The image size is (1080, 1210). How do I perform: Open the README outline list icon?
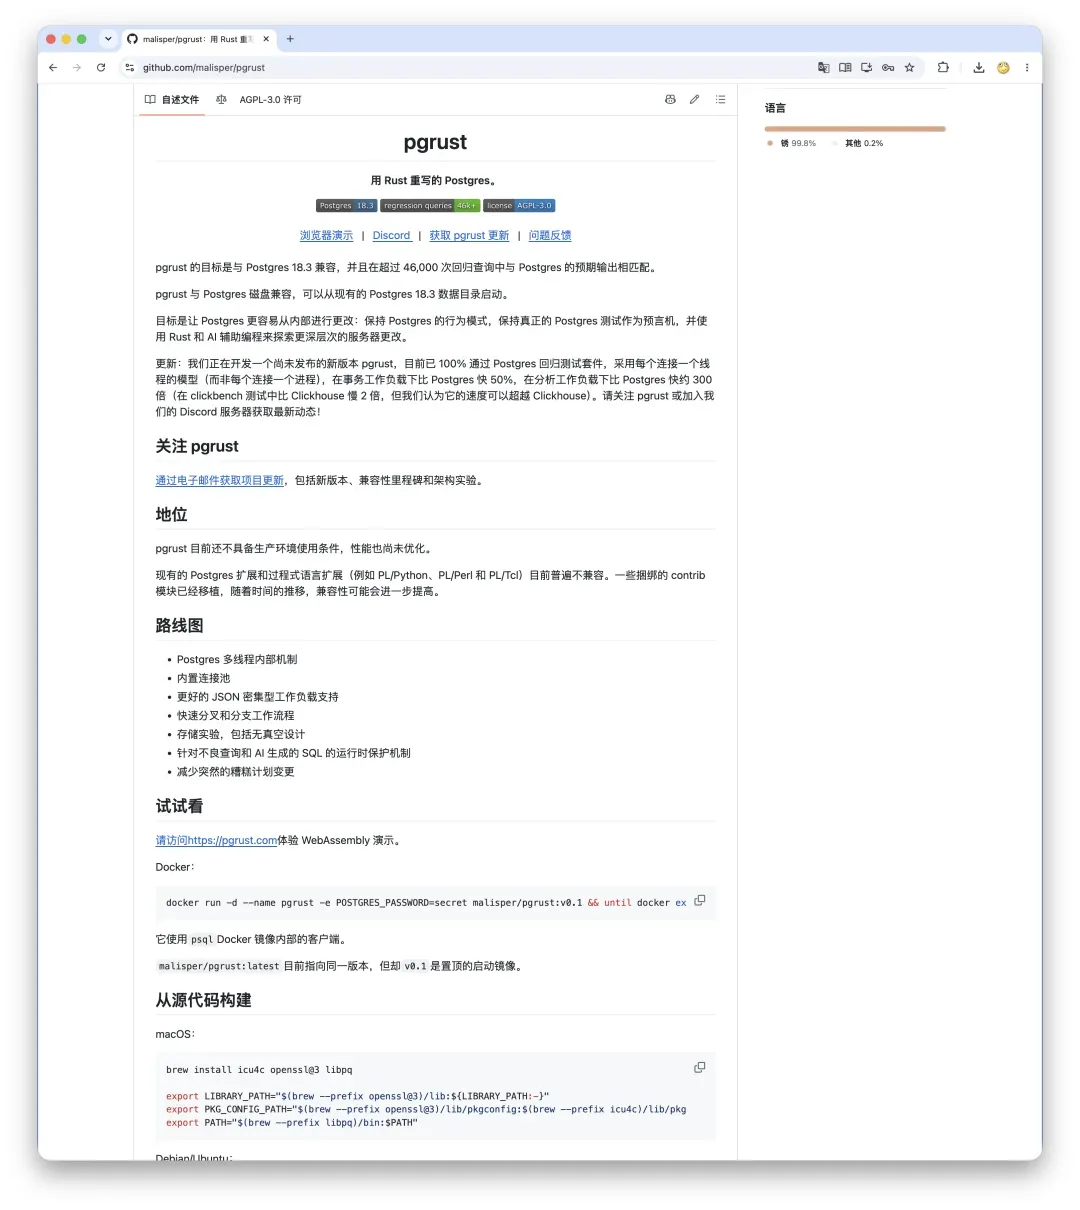(x=720, y=100)
